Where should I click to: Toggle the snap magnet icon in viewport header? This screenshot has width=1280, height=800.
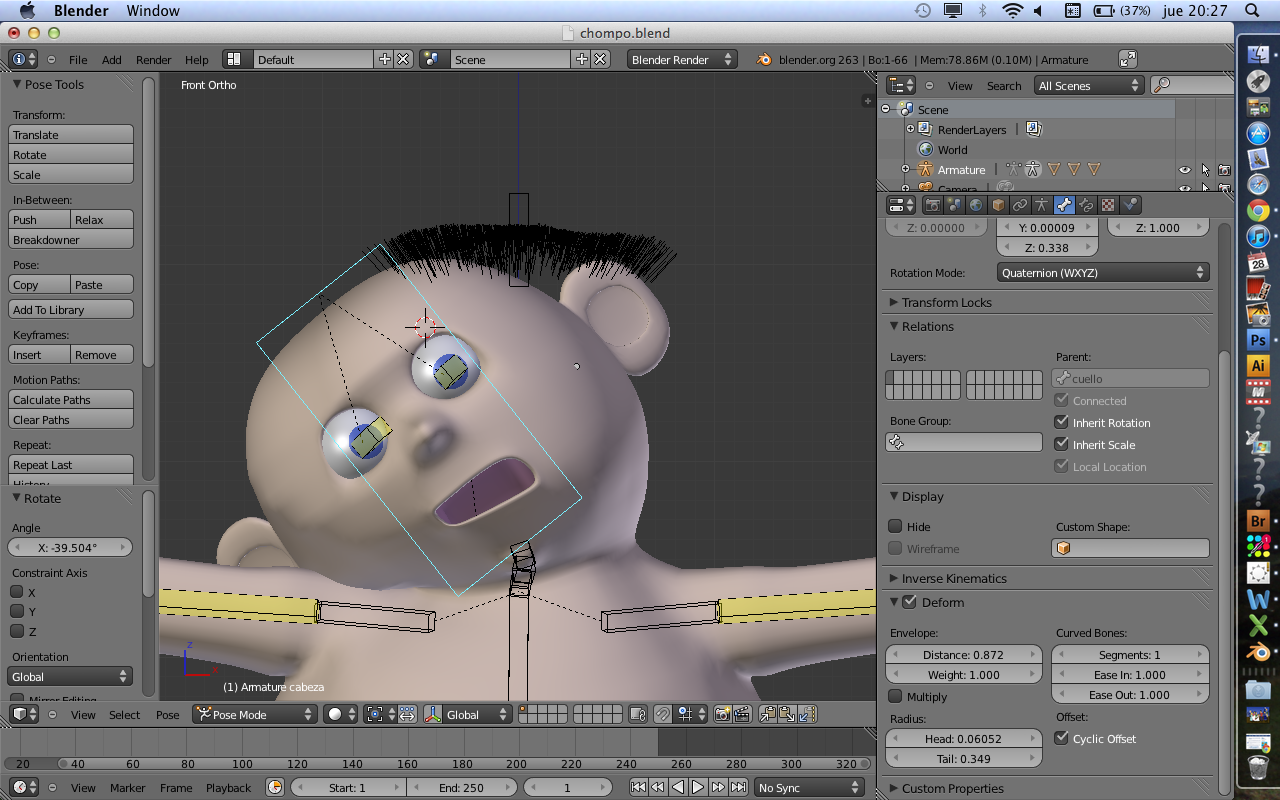pyautogui.click(x=663, y=714)
